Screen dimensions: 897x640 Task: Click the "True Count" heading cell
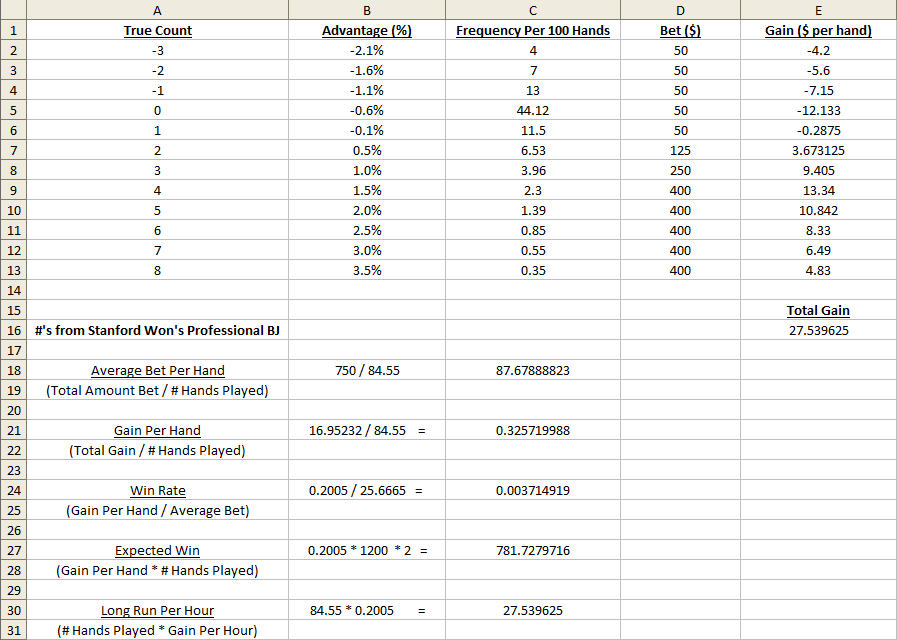pyautogui.click(x=157, y=30)
